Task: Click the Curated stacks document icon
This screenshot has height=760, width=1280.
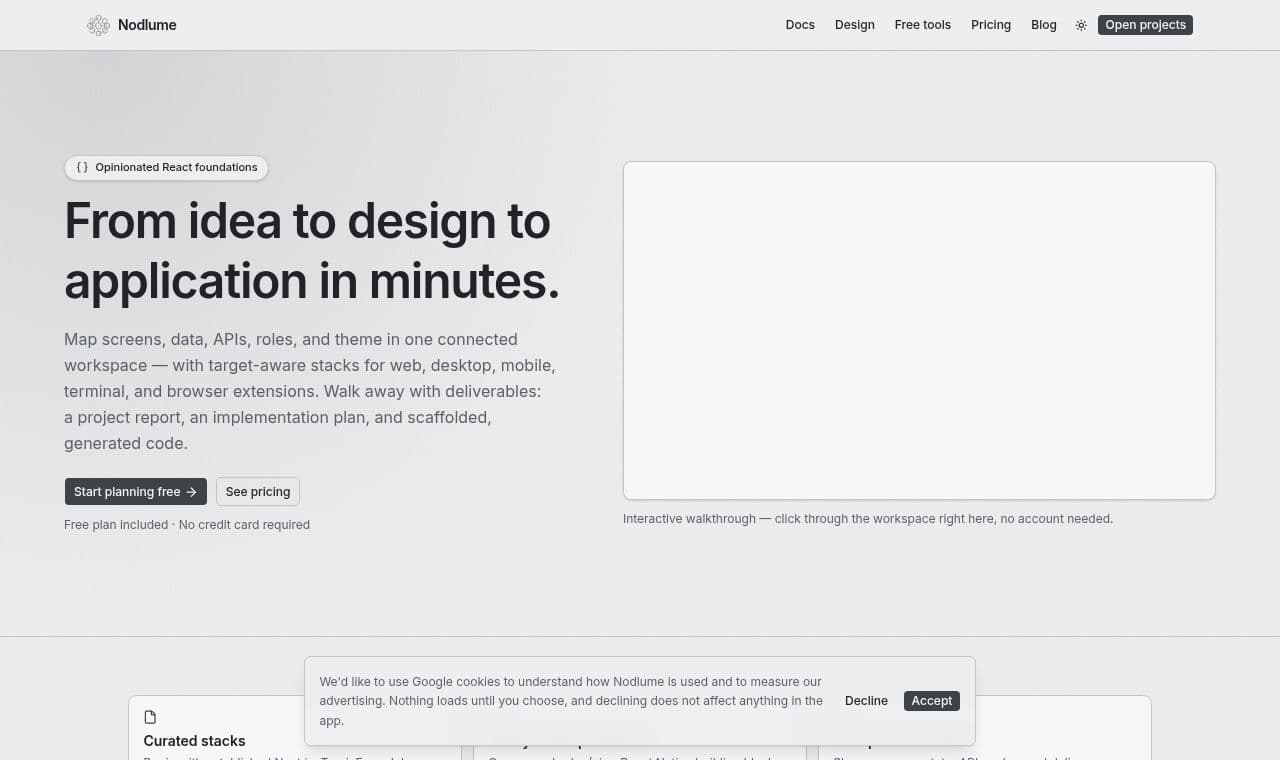Action: coord(150,717)
